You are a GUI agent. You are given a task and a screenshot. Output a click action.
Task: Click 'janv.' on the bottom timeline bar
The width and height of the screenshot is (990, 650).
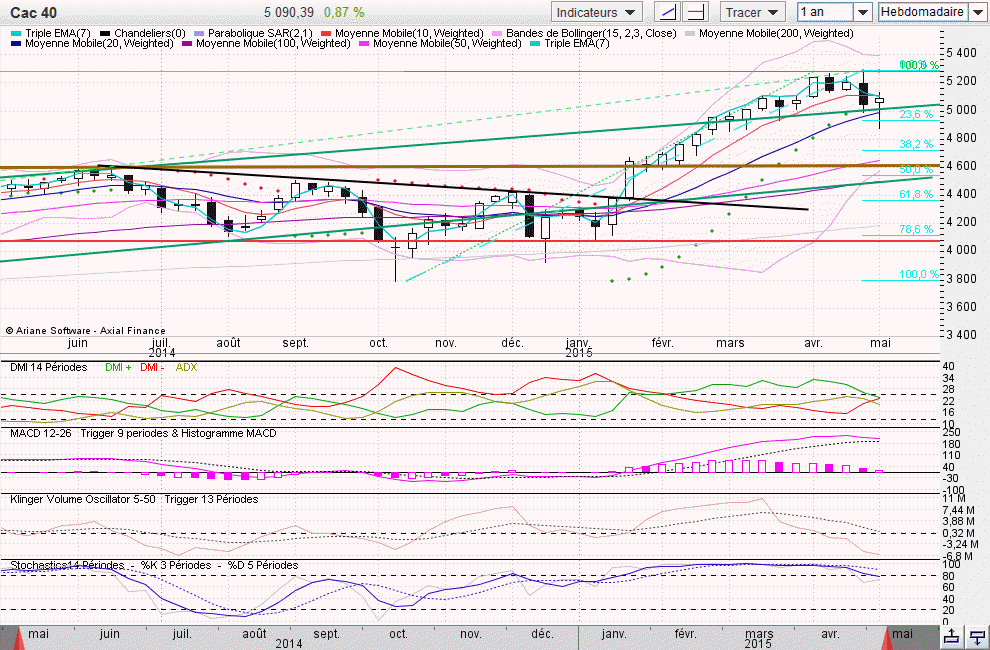pyautogui.click(x=614, y=634)
